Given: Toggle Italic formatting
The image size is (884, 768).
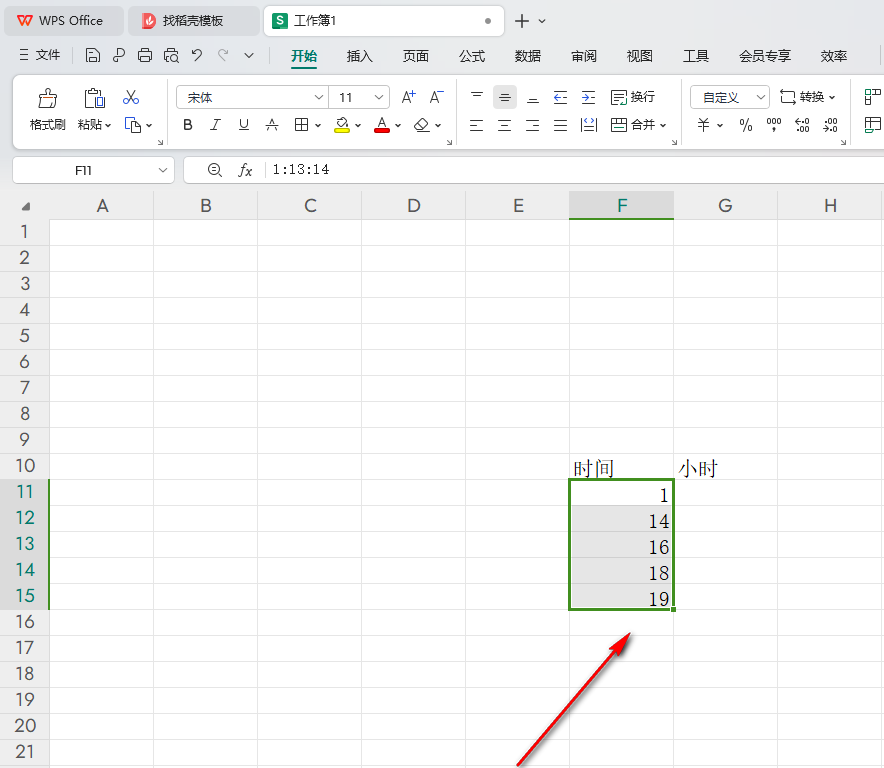Looking at the screenshot, I should click(x=216, y=126).
